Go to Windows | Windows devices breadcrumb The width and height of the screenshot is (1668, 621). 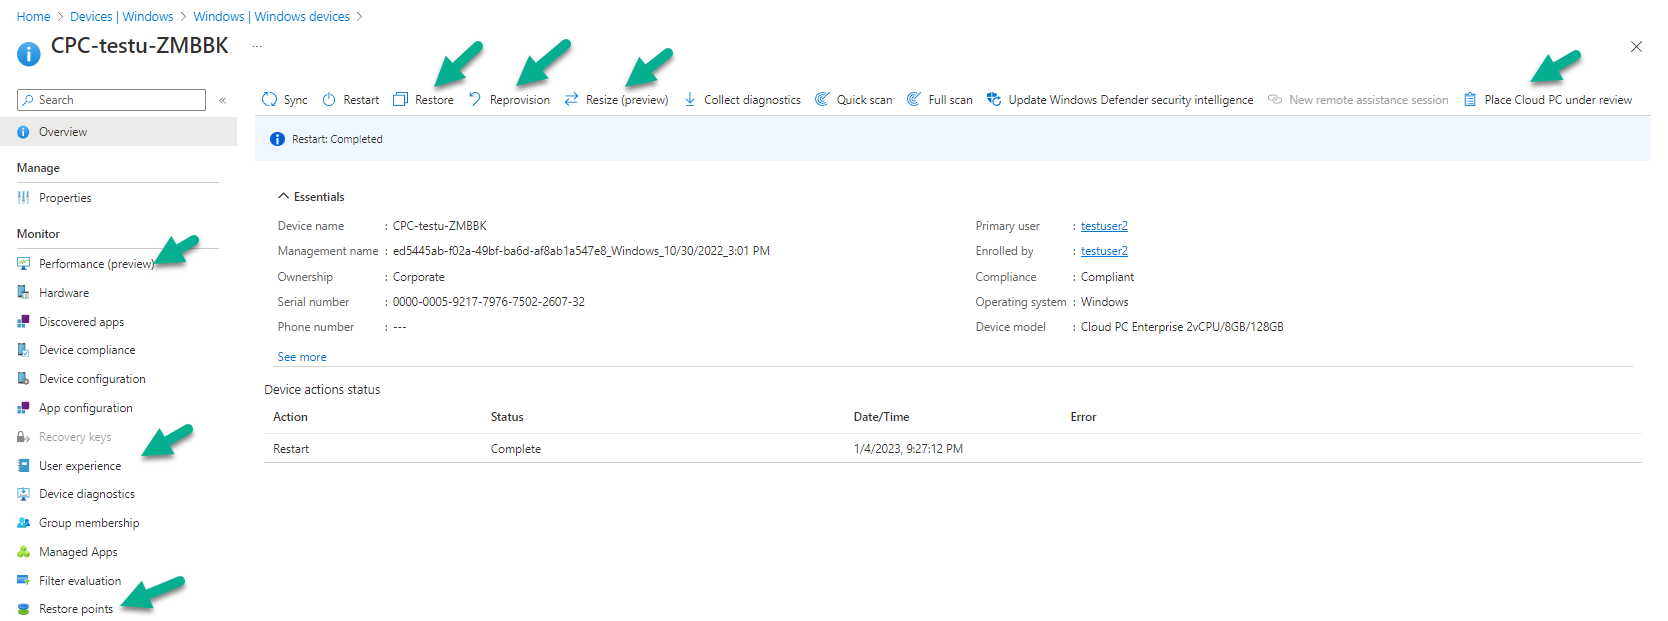(x=272, y=17)
